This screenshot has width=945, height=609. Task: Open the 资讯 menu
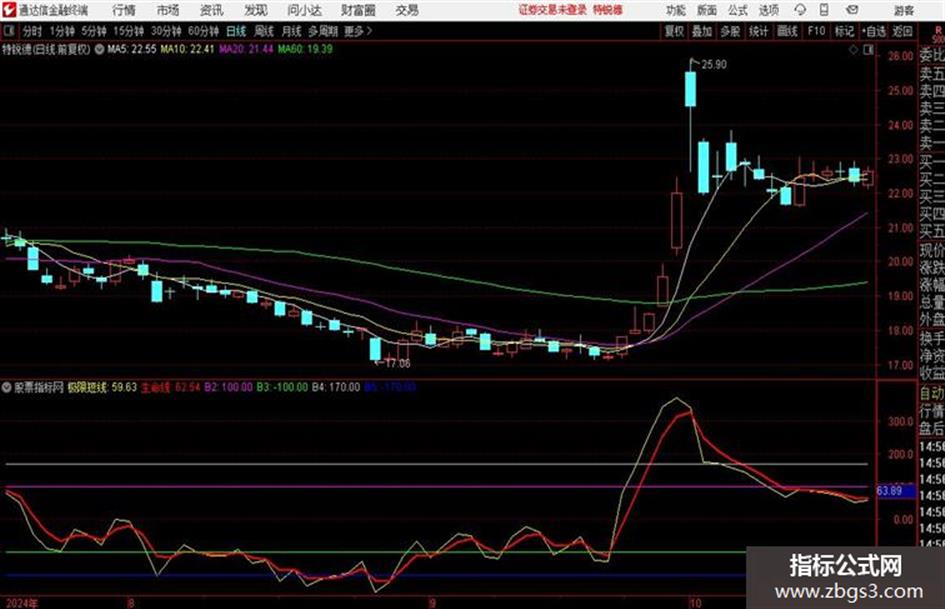click(212, 10)
